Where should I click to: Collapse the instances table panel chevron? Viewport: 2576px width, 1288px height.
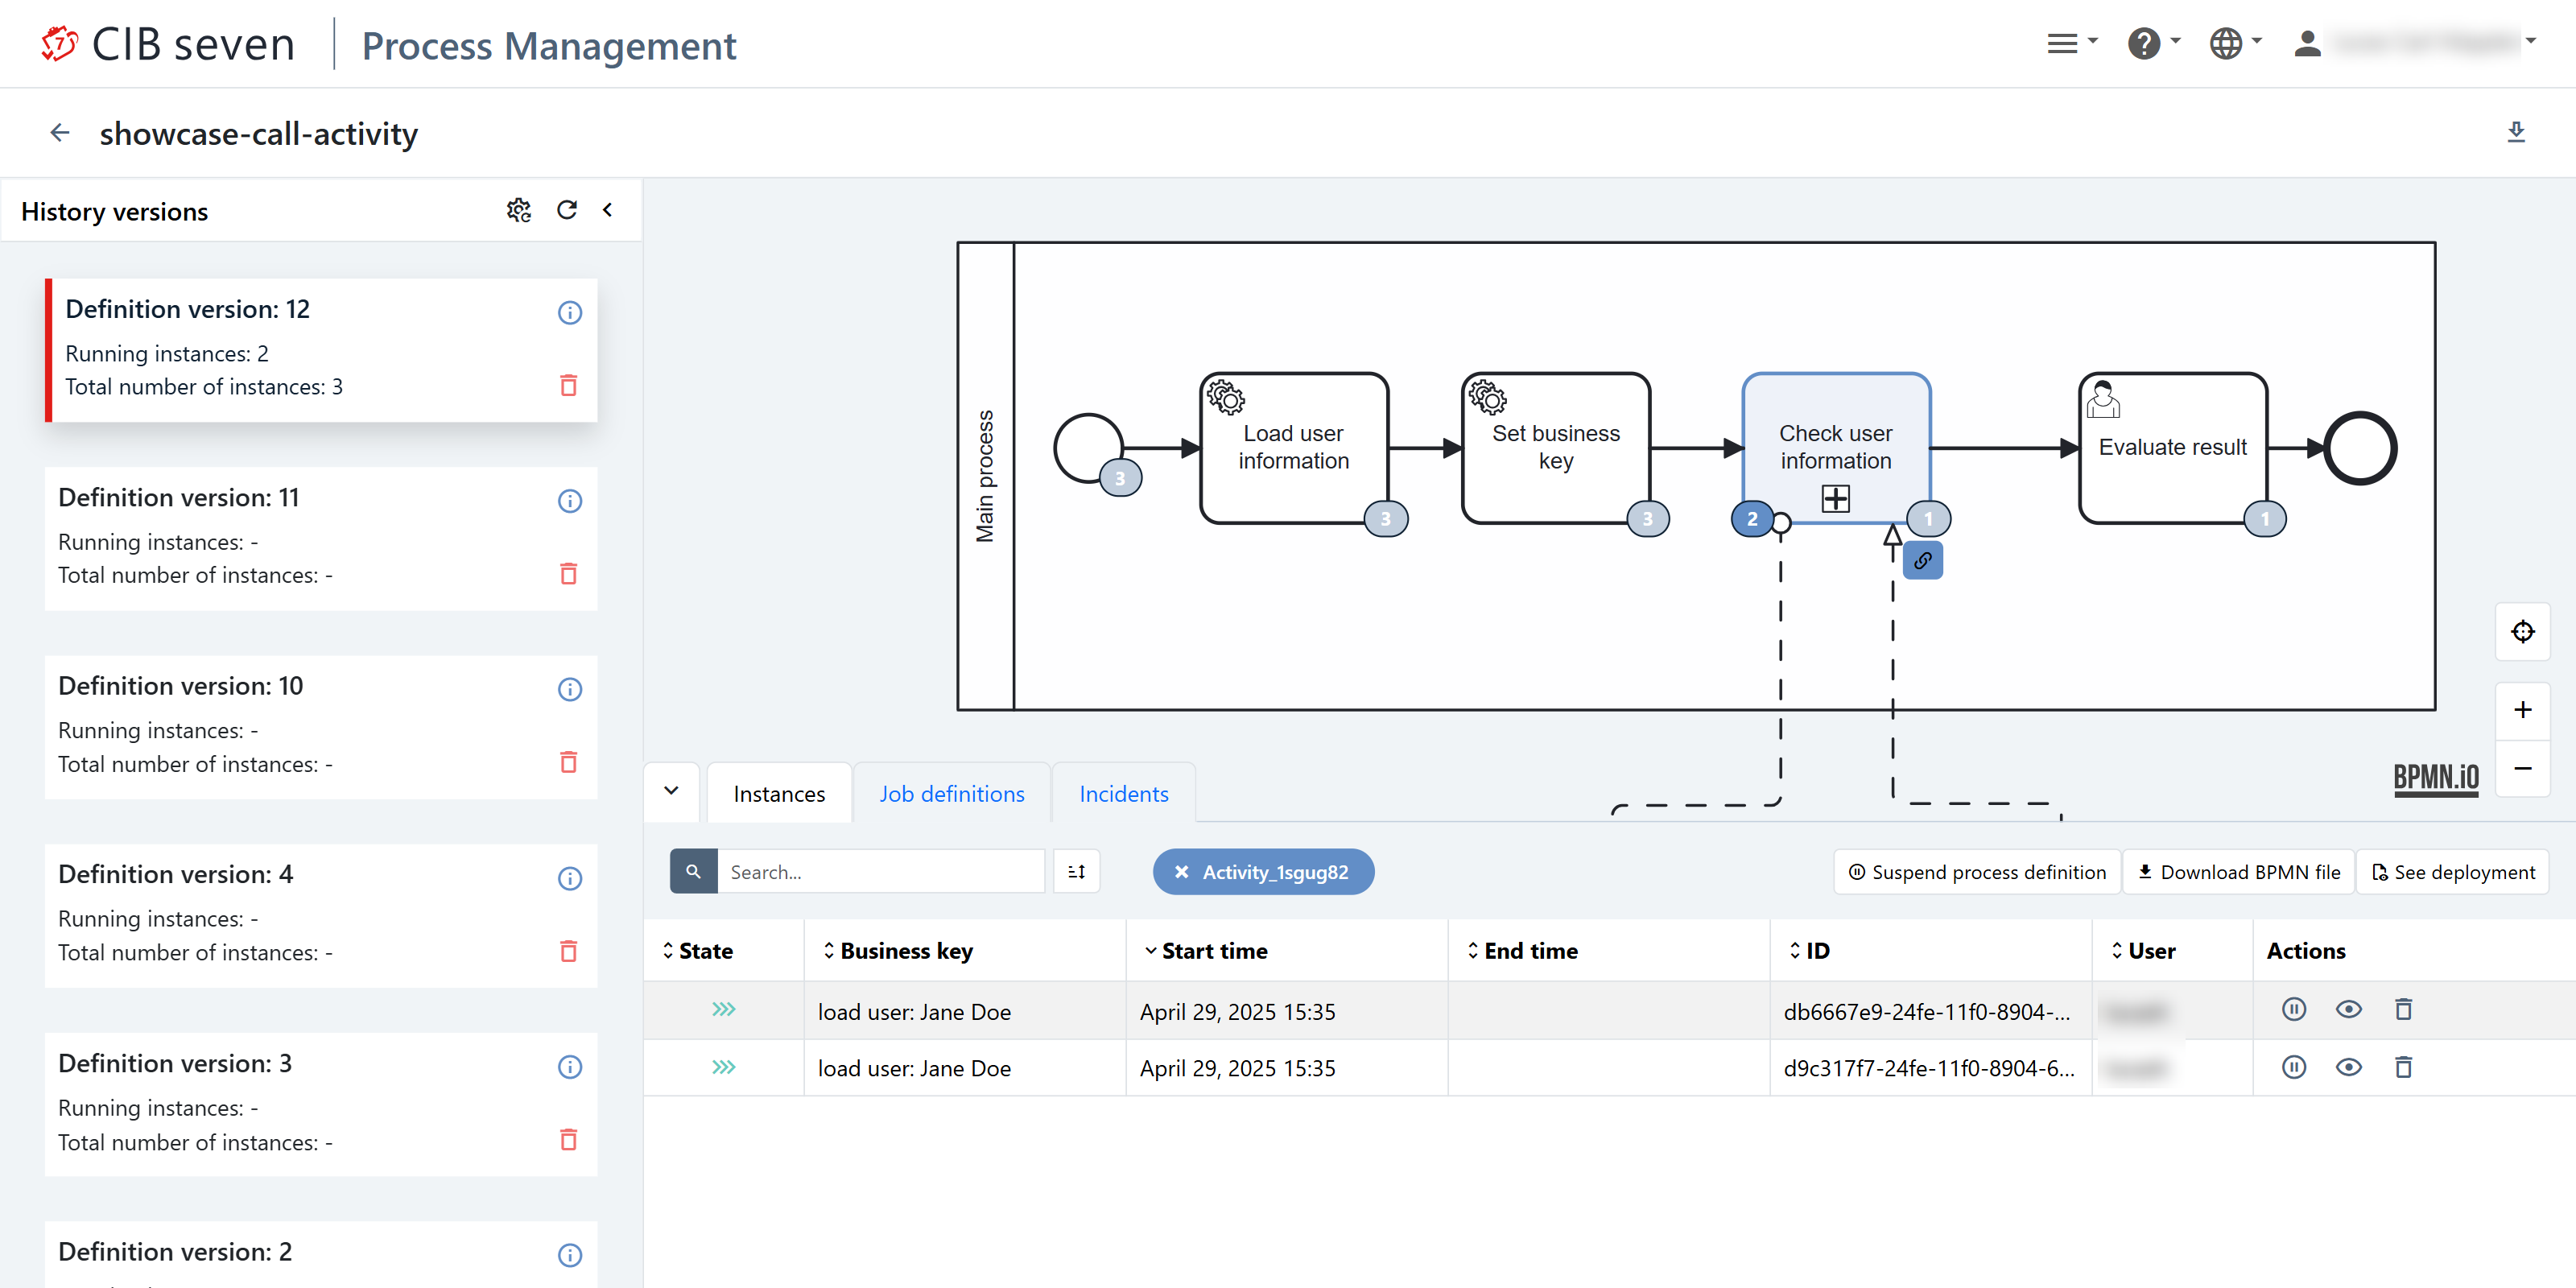pyautogui.click(x=672, y=791)
